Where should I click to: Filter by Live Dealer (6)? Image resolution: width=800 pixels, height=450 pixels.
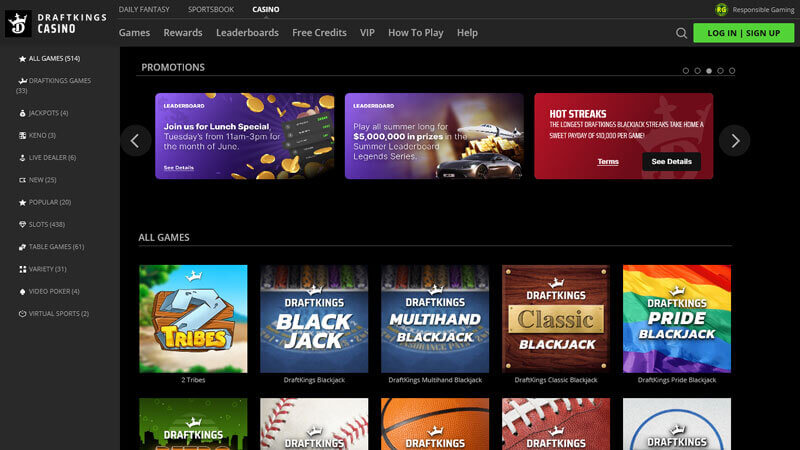(x=52, y=158)
